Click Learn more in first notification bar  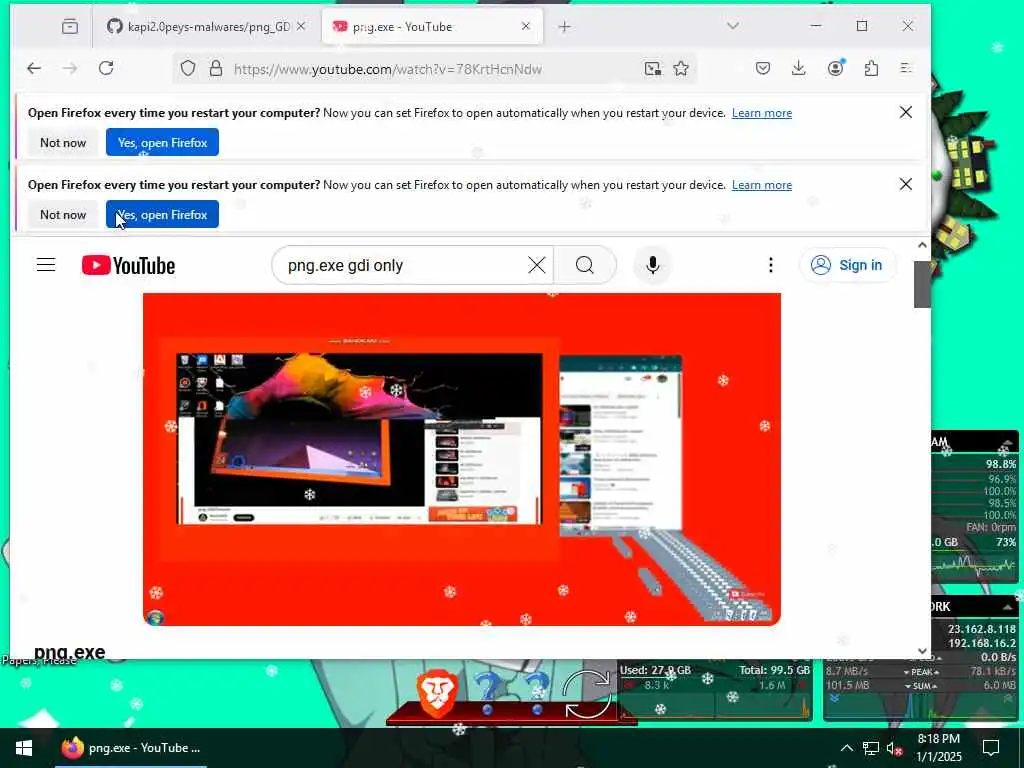click(761, 113)
